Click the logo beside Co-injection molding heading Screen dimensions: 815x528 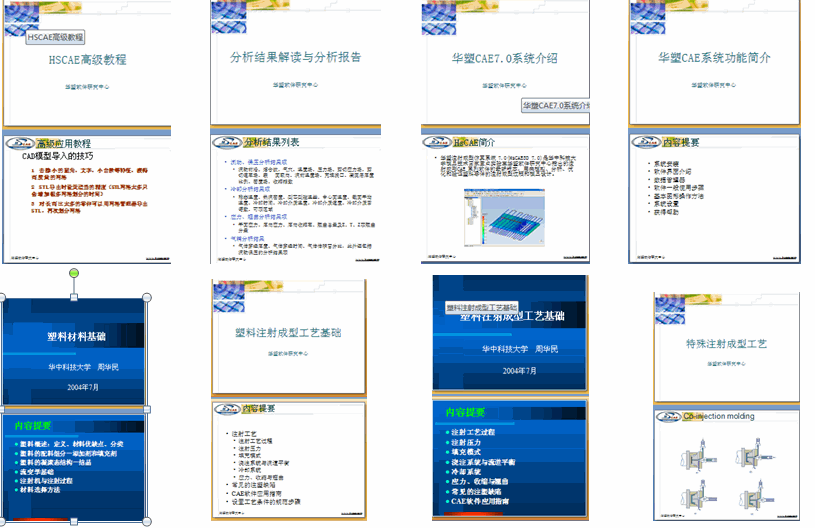669,416
